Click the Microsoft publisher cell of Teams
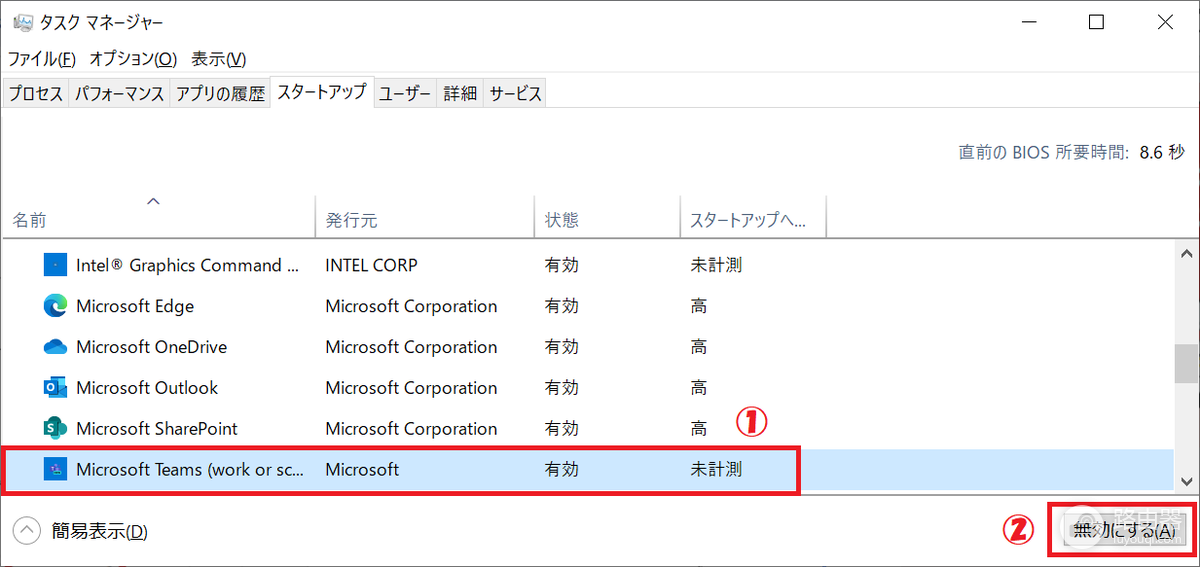This screenshot has width=1200, height=567. [362, 469]
